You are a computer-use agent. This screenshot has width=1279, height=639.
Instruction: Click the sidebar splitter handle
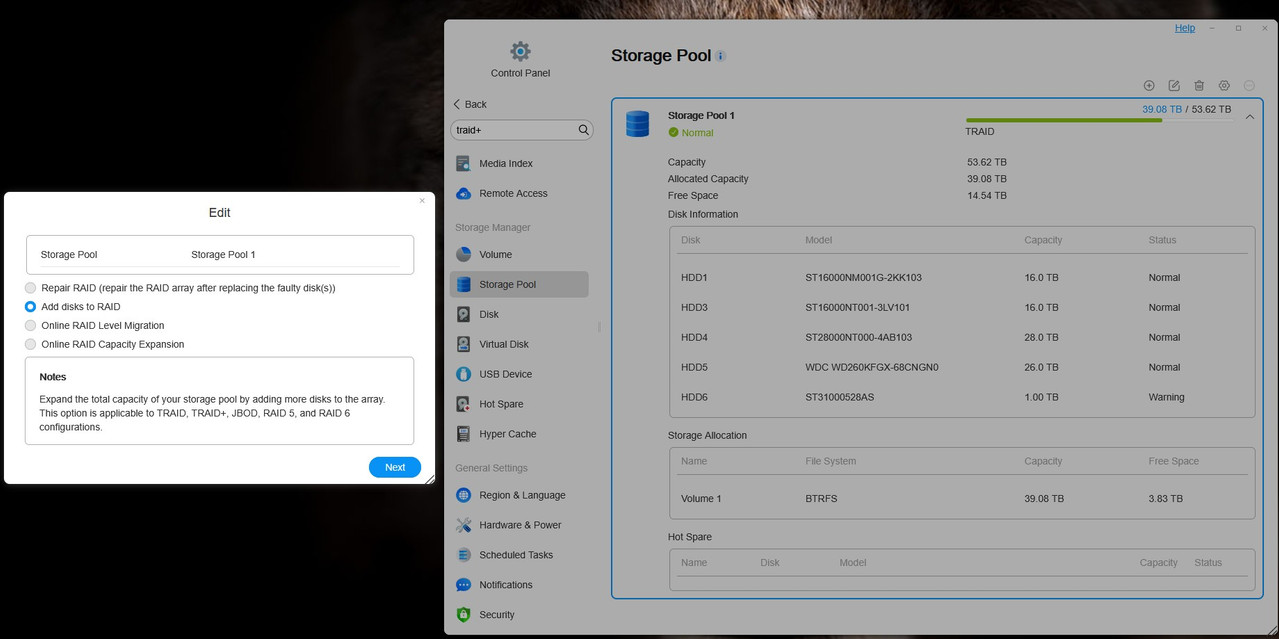(600, 326)
